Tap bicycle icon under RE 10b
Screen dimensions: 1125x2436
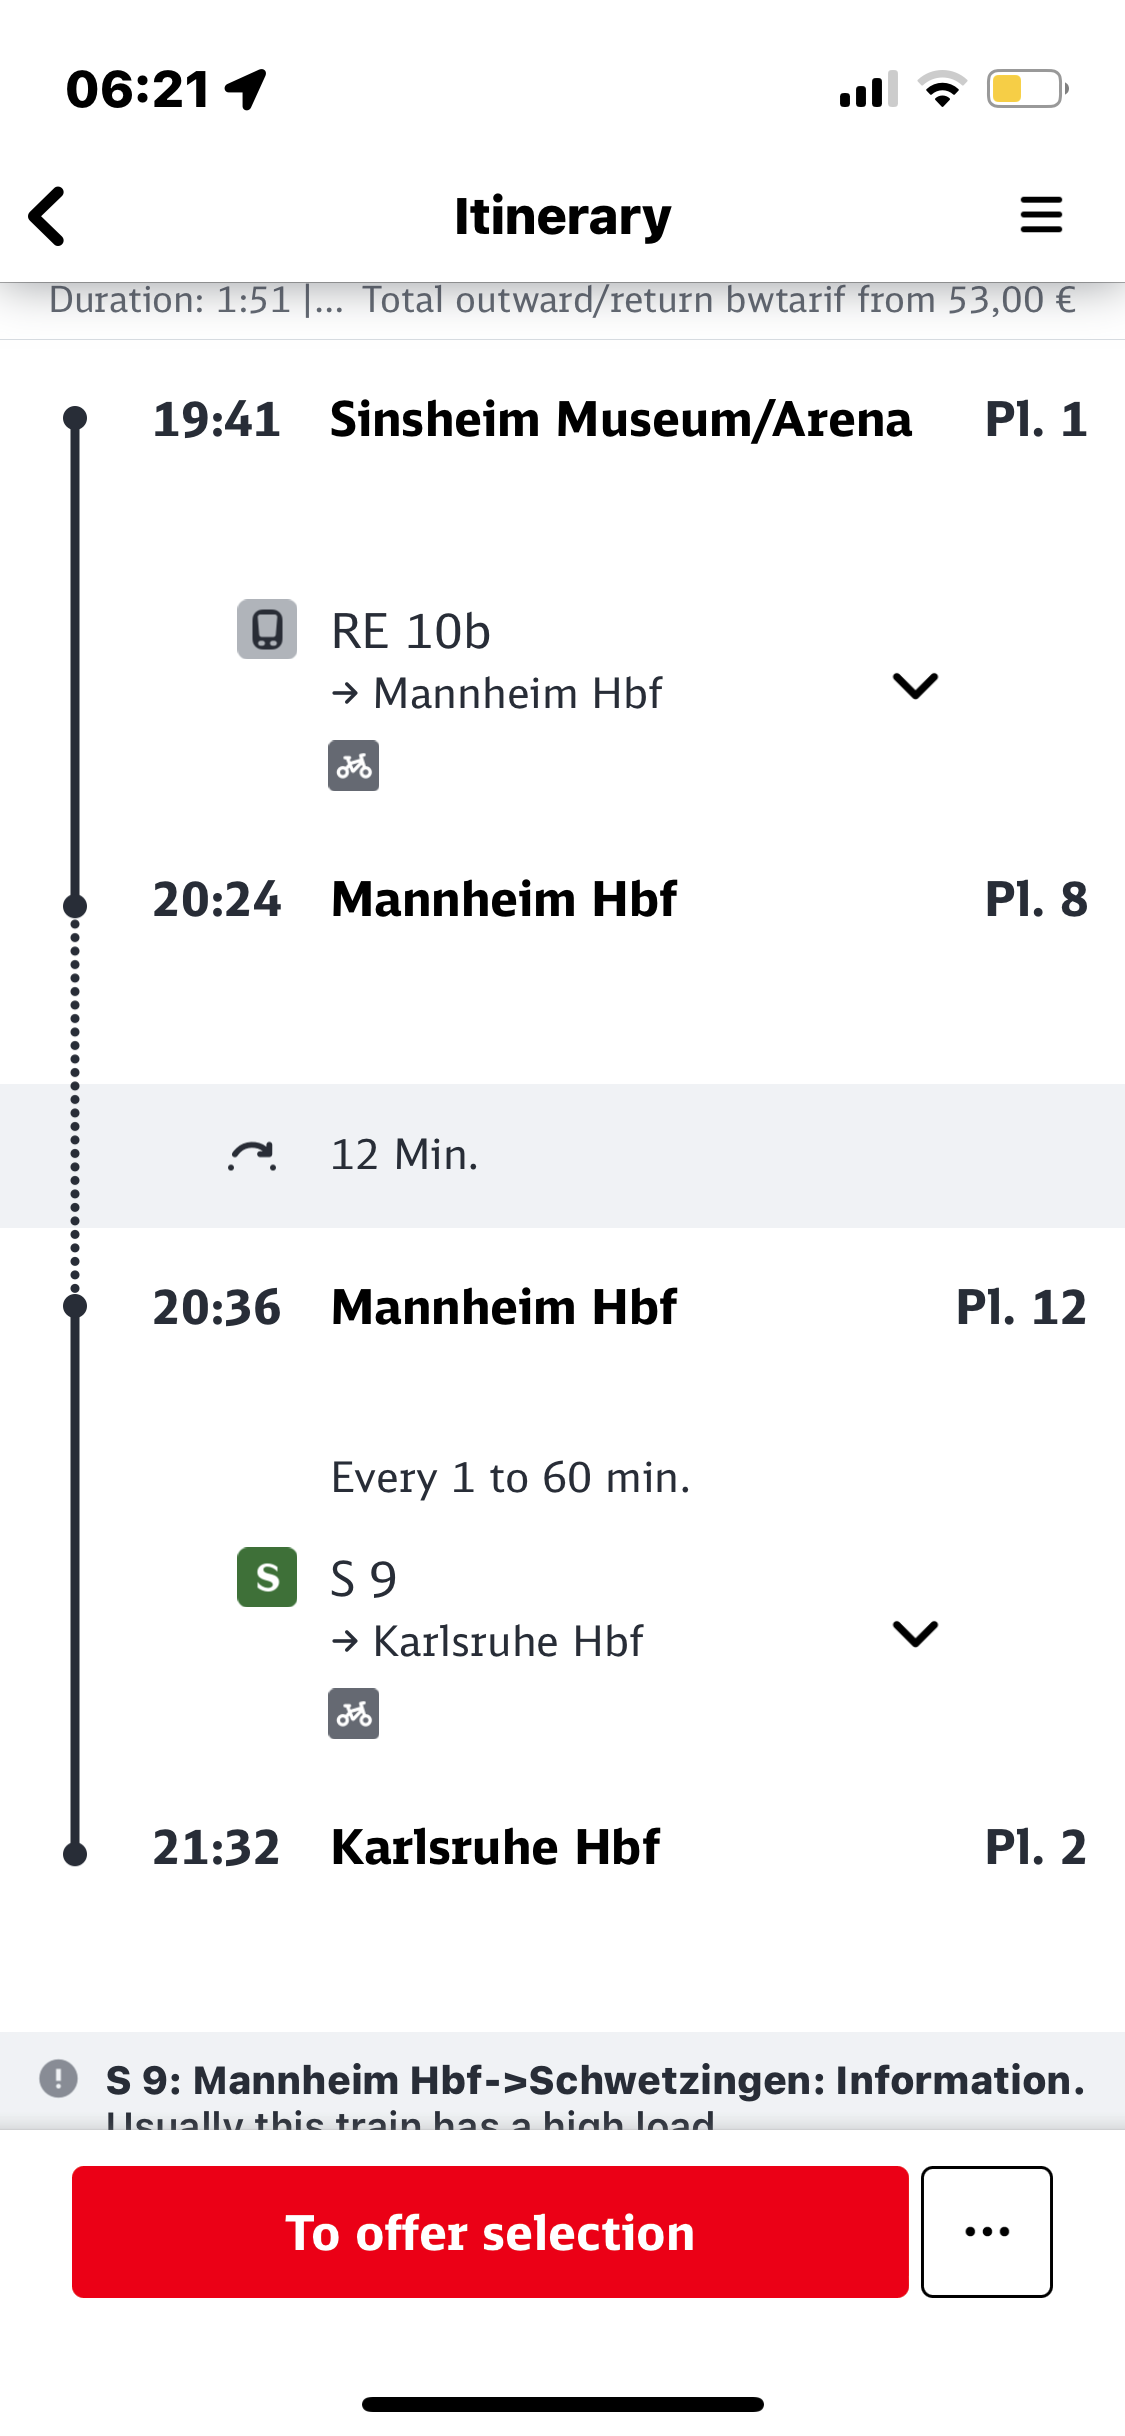tap(353, 766)
